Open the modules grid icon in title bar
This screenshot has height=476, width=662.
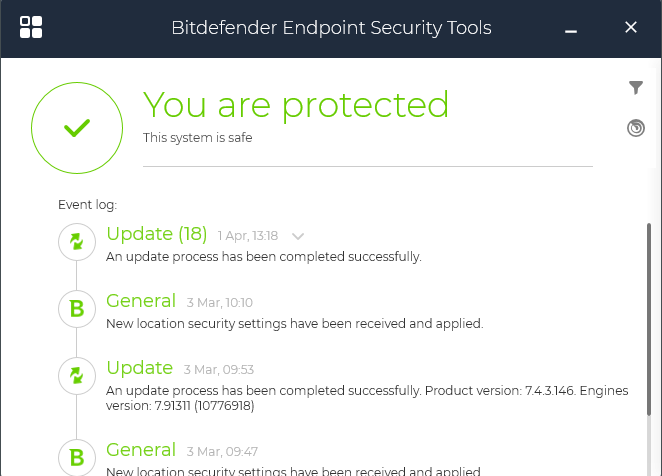pyautogui.click(x=31, y=27)
